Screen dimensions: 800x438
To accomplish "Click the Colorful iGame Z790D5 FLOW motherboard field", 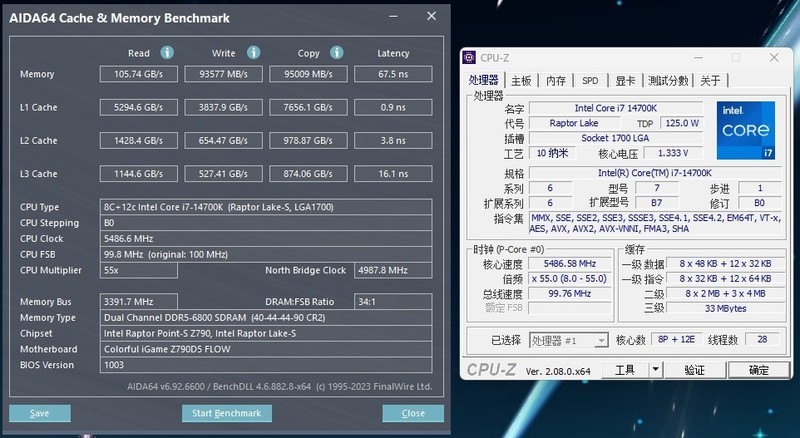I will tap(266, 349).
